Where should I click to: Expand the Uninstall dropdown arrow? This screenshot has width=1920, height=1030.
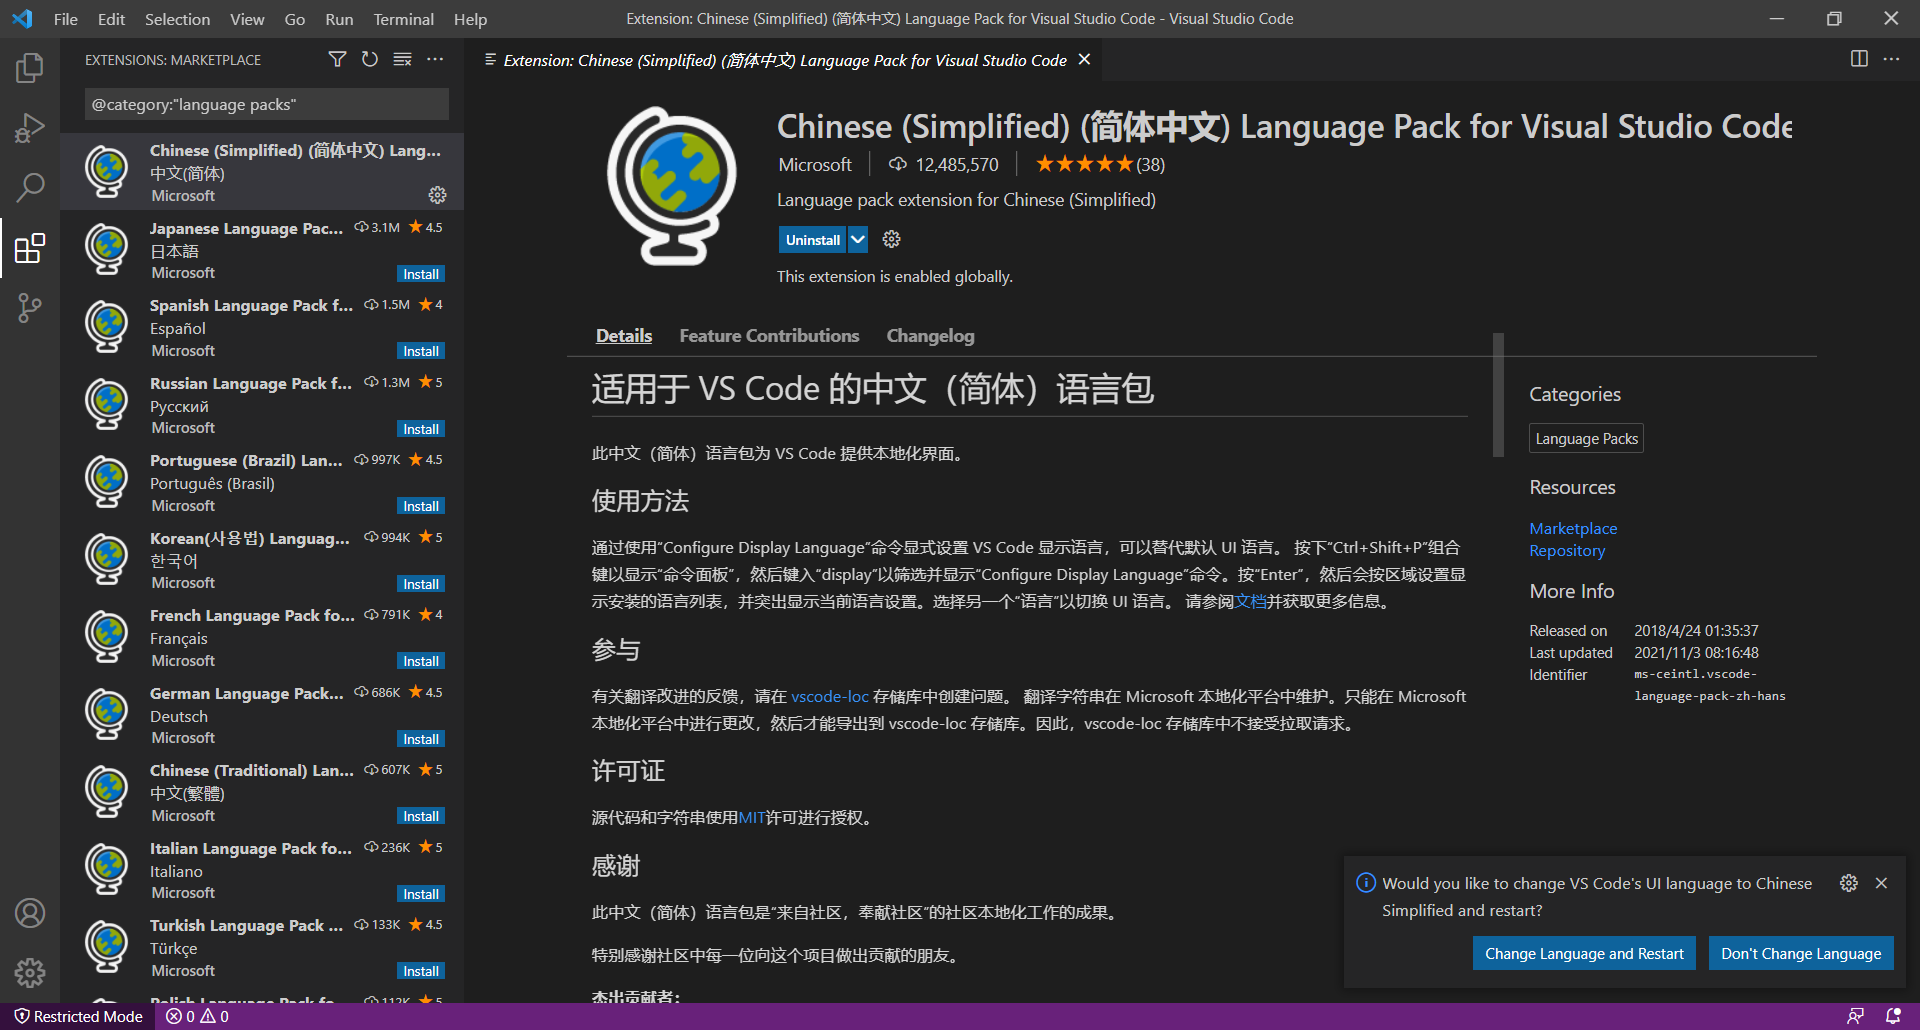858,240
